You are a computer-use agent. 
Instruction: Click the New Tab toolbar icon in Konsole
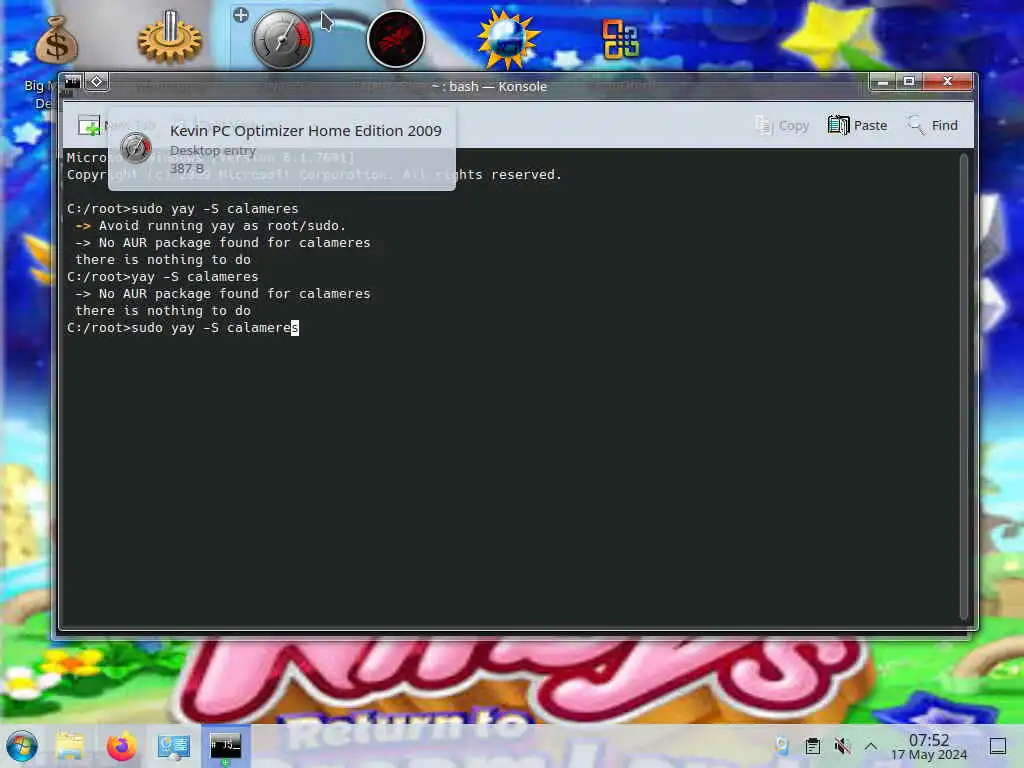[x=89, y=125]
